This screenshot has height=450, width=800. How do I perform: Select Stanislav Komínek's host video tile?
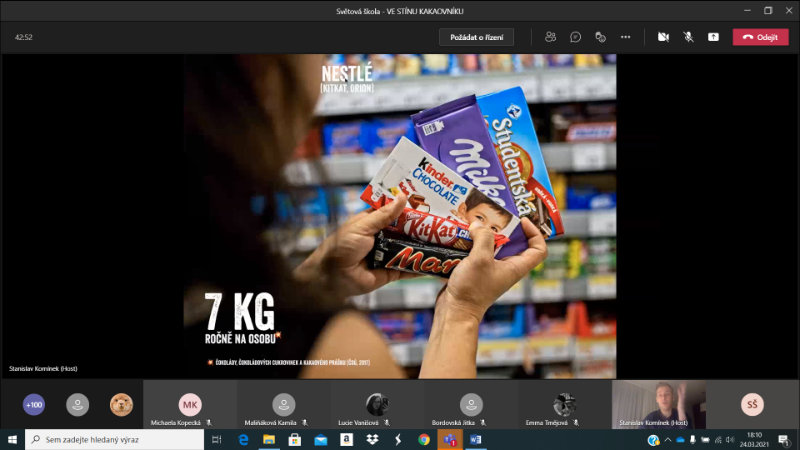[658, 404]
